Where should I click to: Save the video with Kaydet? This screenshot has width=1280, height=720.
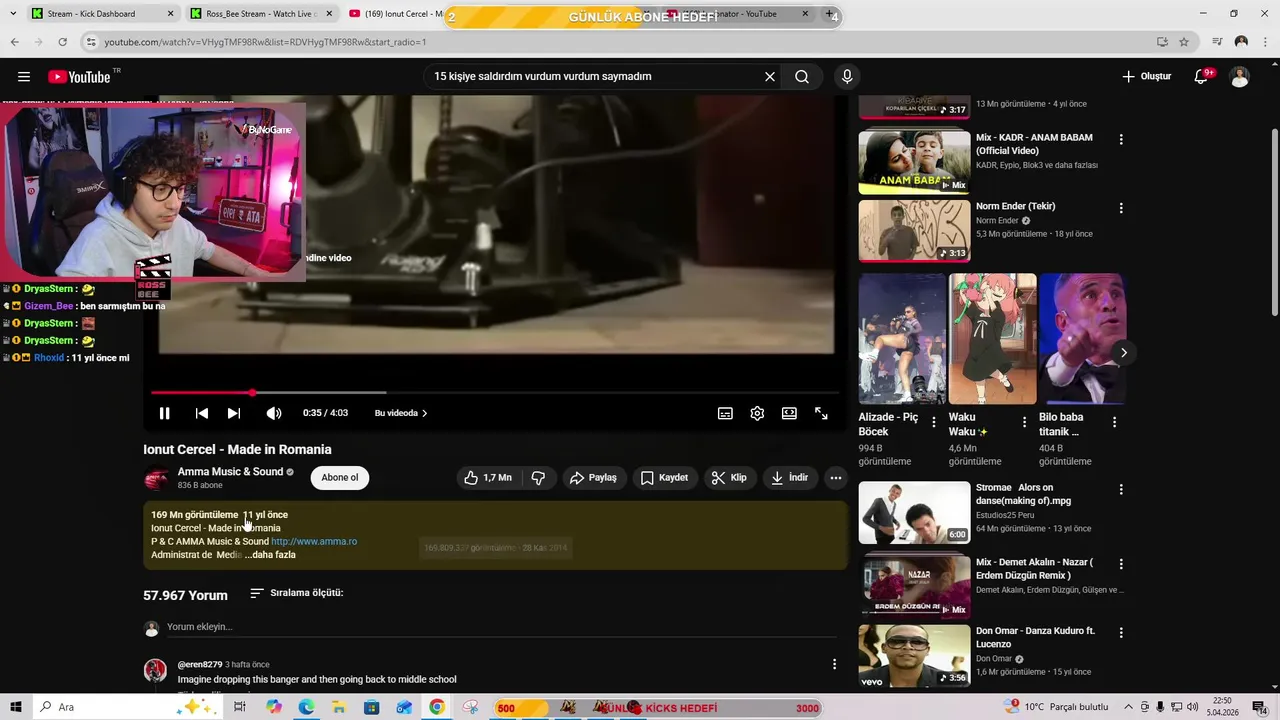[664, 478]
